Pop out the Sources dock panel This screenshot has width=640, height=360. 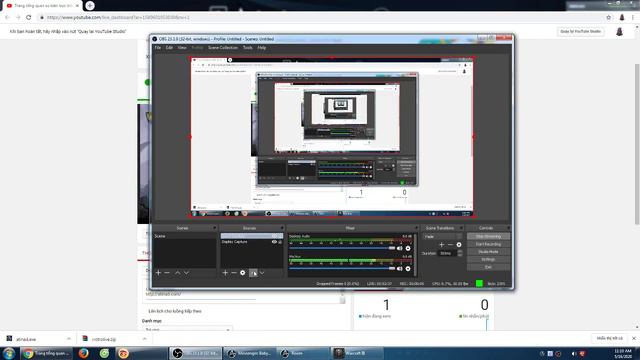(x=282, y=228)
